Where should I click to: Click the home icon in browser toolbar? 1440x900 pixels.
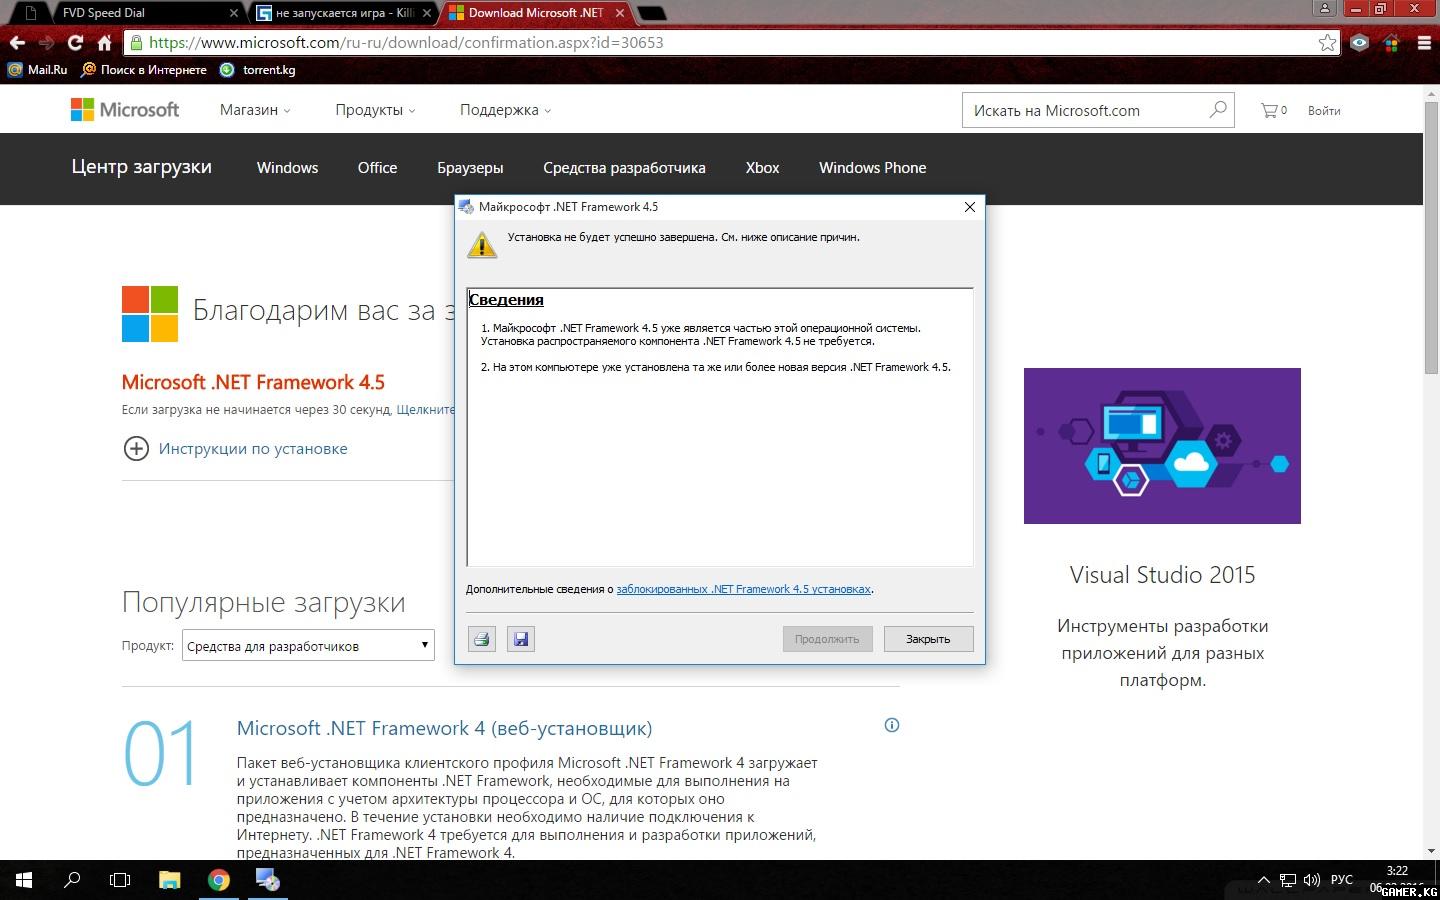click(x=104, y=43)
